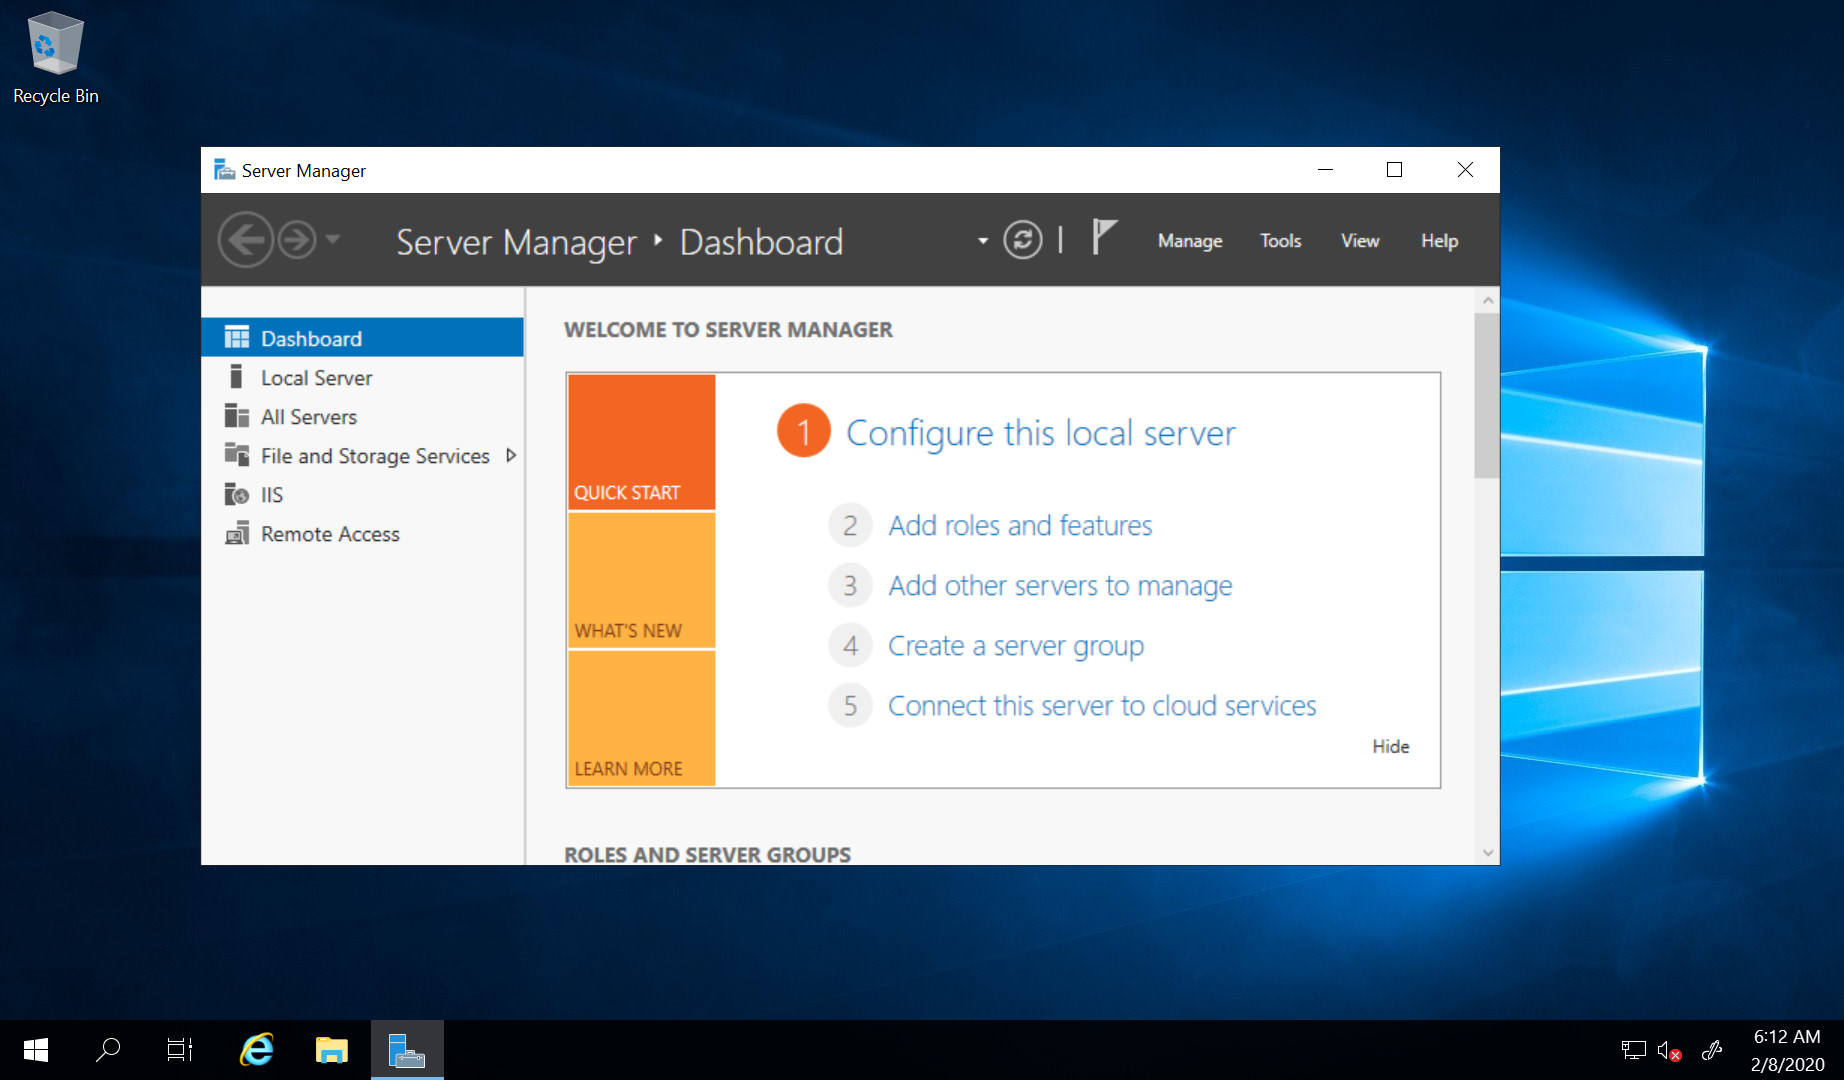The image size is (1844, 1080).
Task: Click Connect this server to cloud services
Action: (x=1102, y=705)
